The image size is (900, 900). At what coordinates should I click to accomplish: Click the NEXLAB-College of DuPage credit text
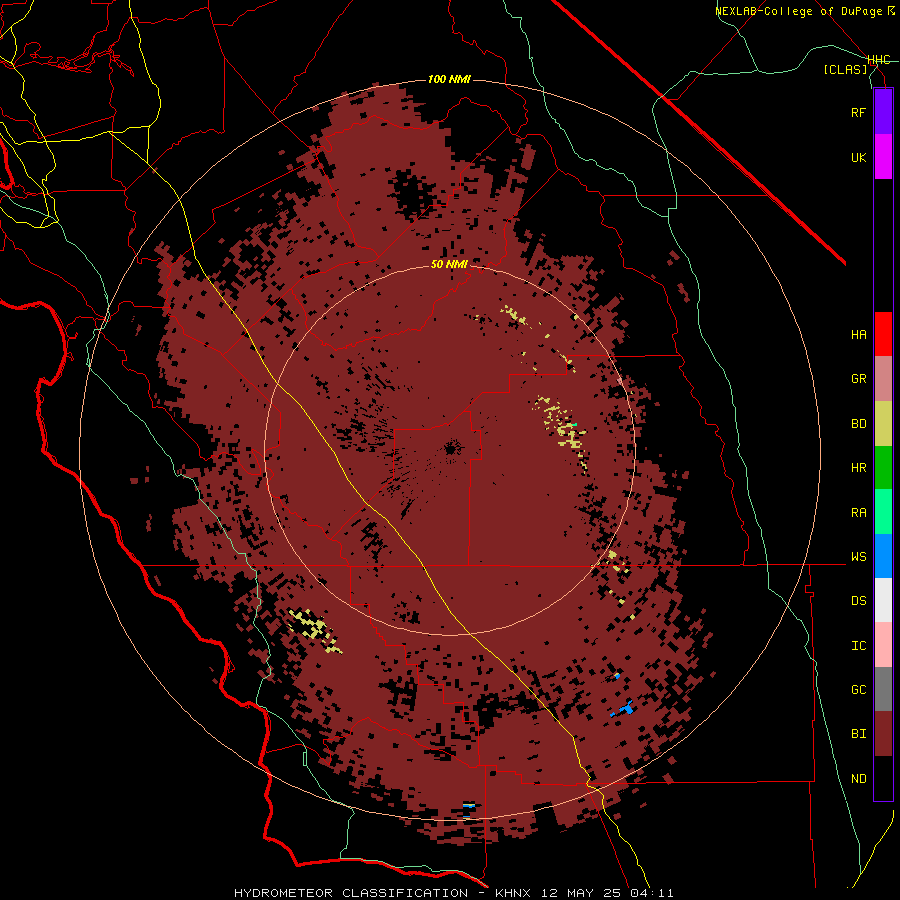[799, 11]
